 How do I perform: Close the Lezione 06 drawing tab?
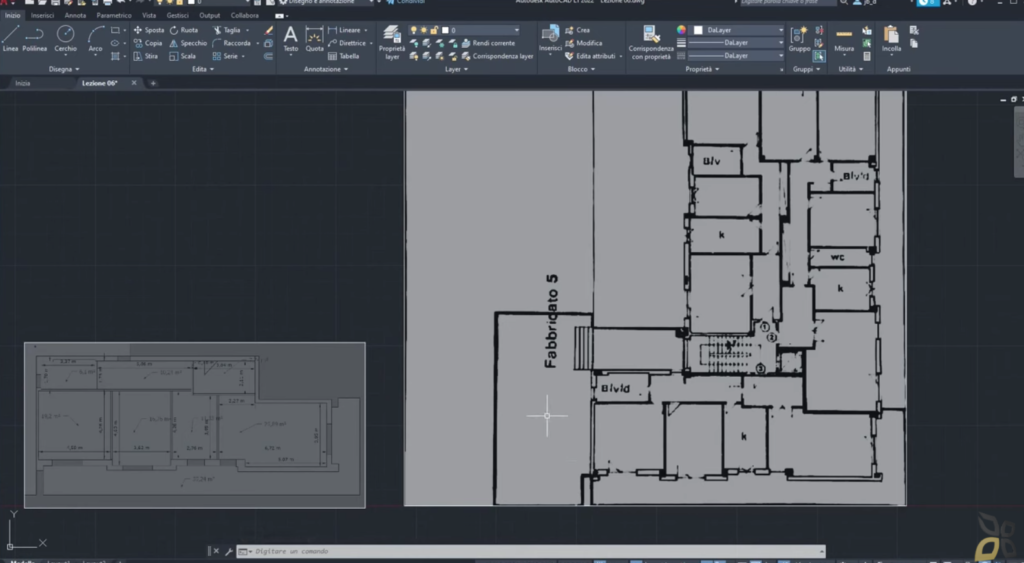tap(134, 83)
